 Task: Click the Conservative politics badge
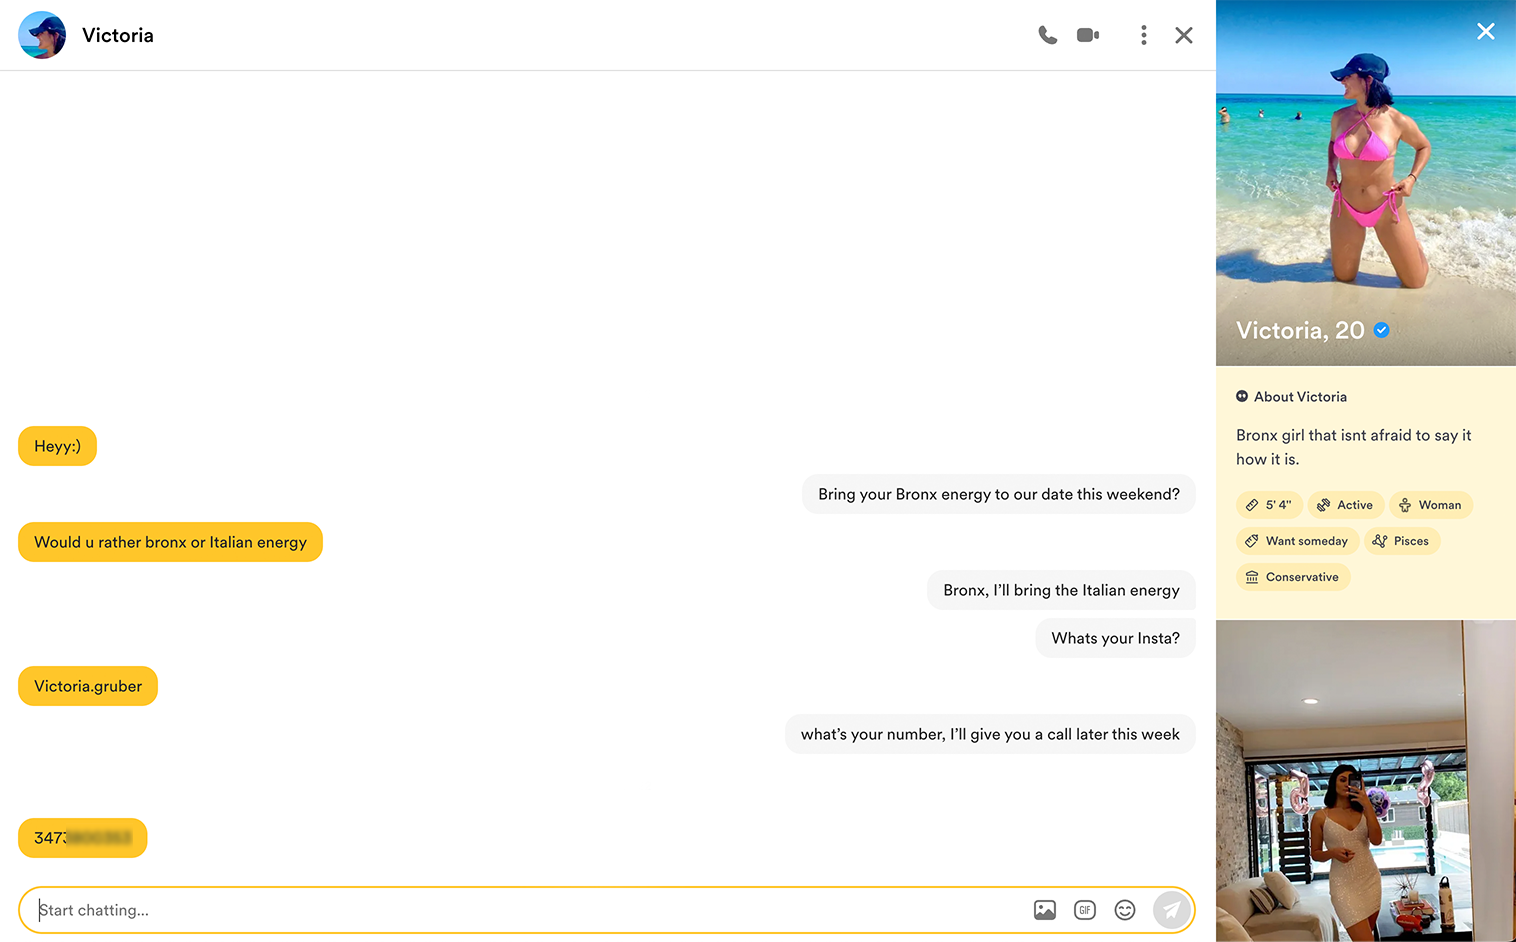click(1292, 577)
